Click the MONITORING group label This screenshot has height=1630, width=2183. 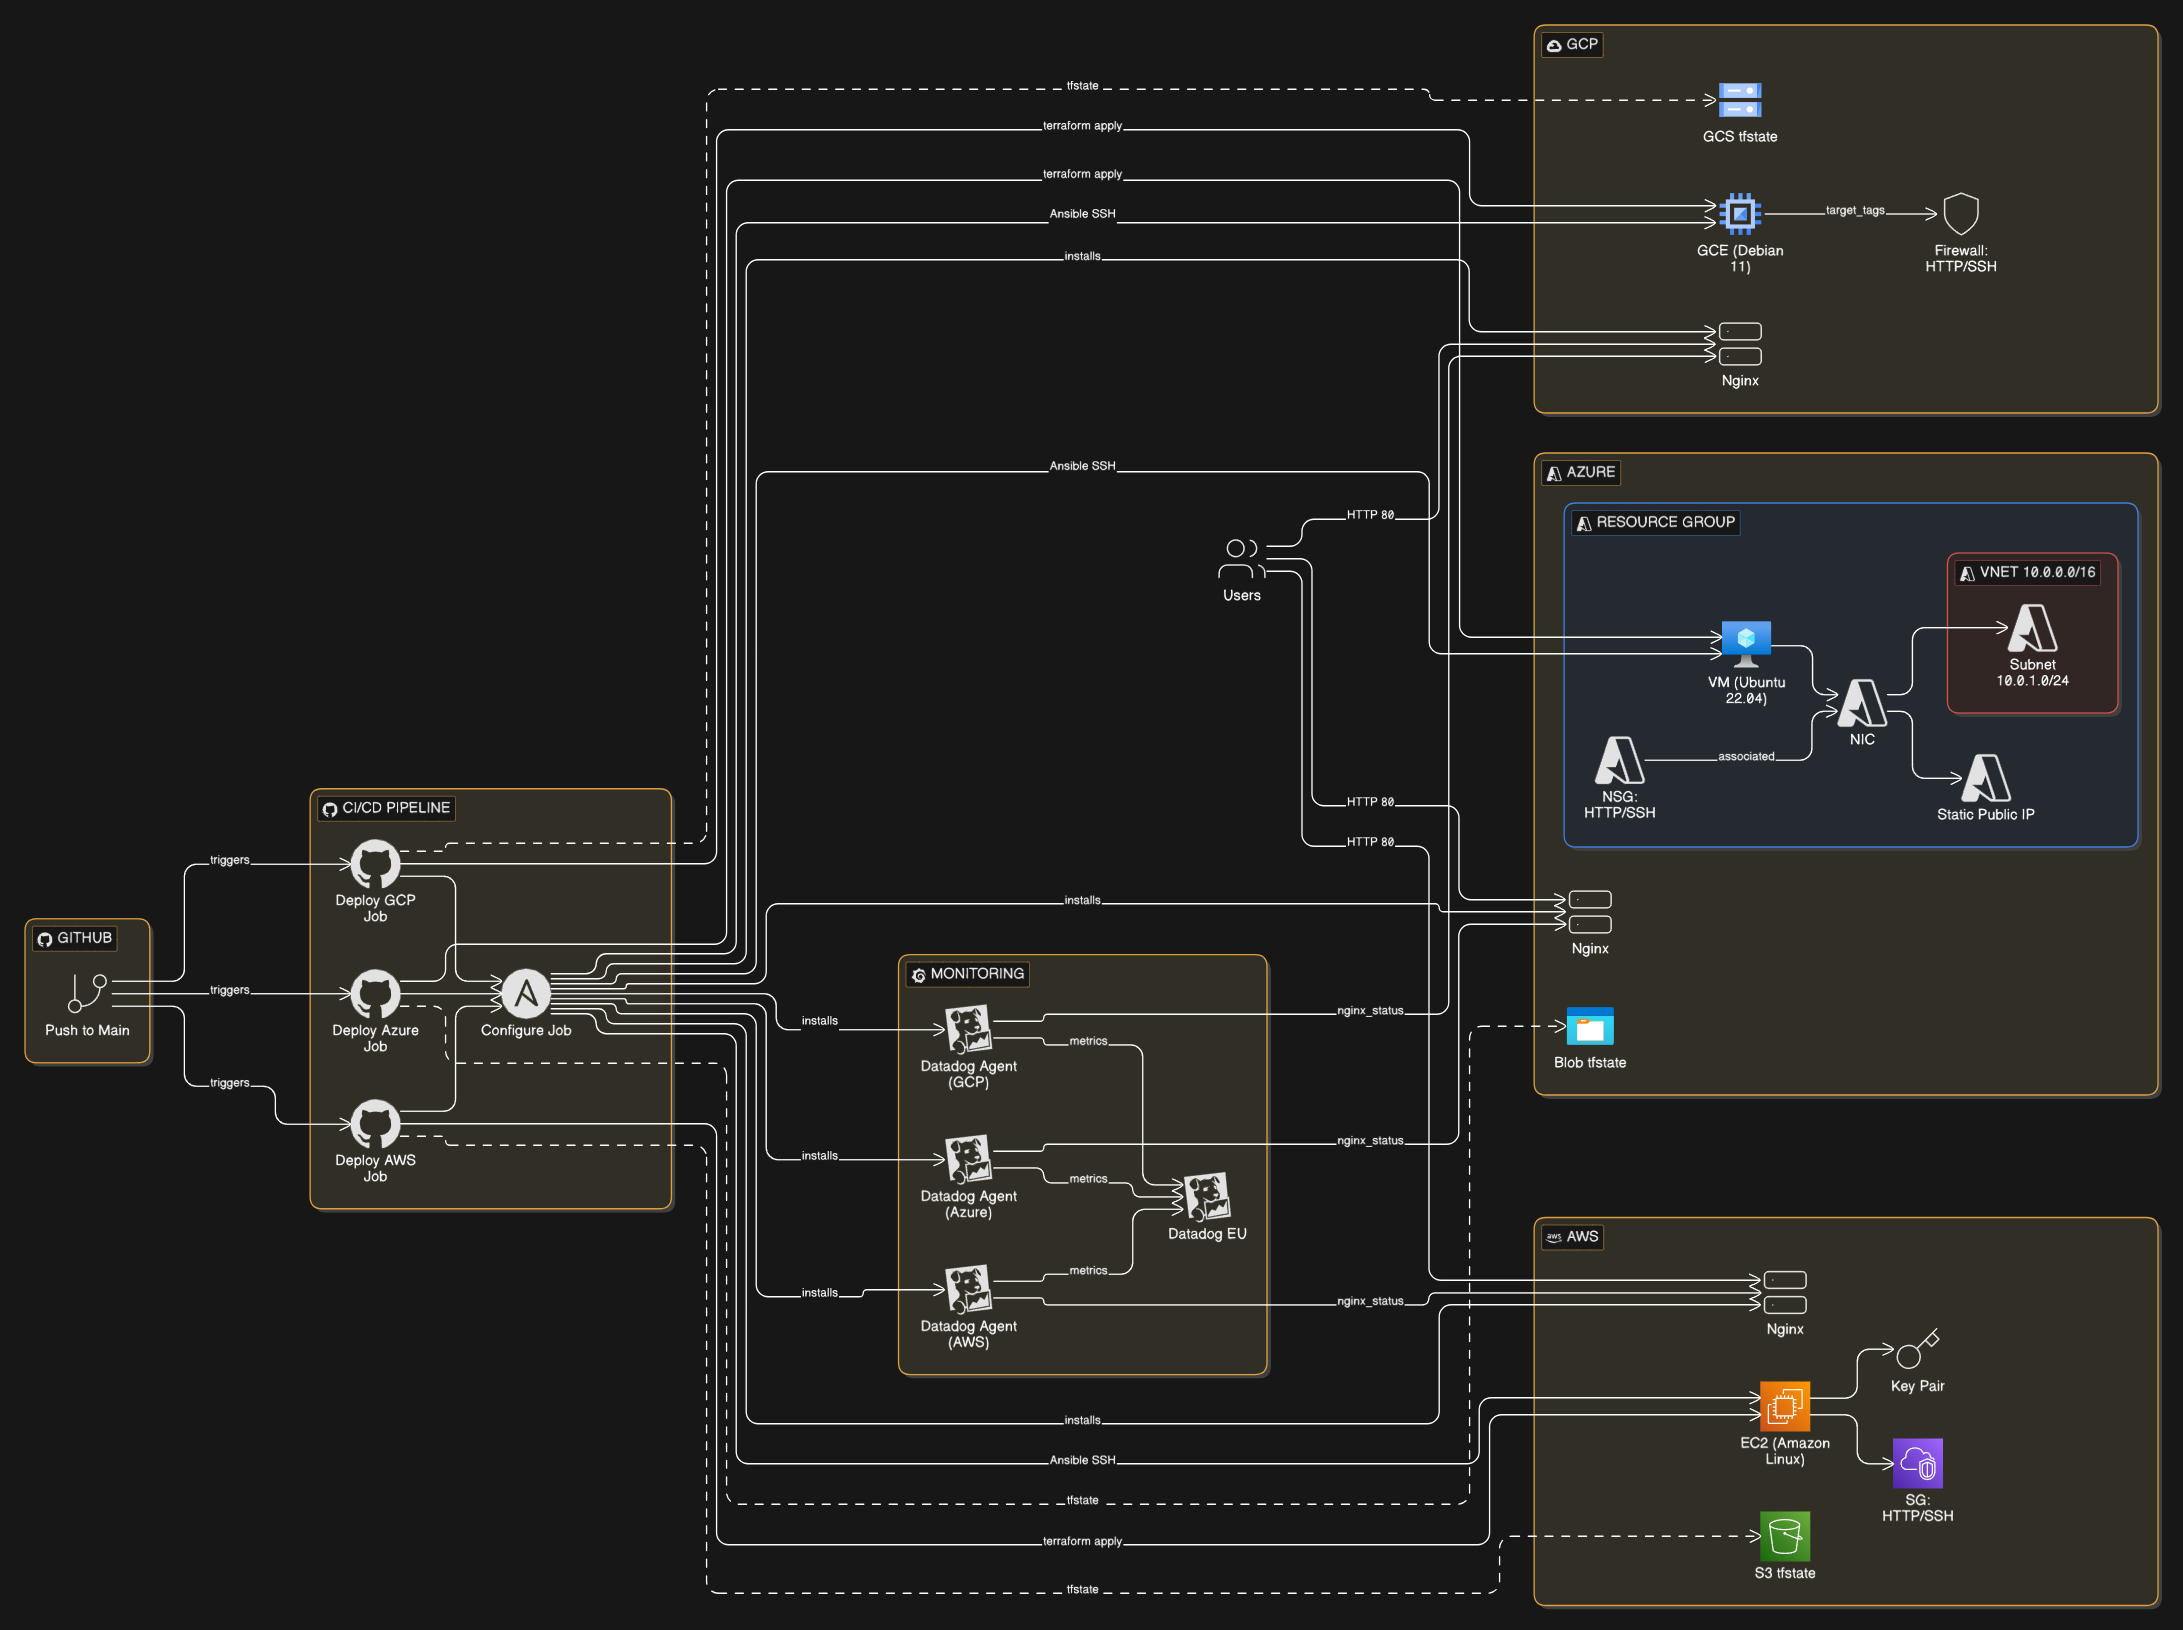pyautogui.click(x=968, y=974)
